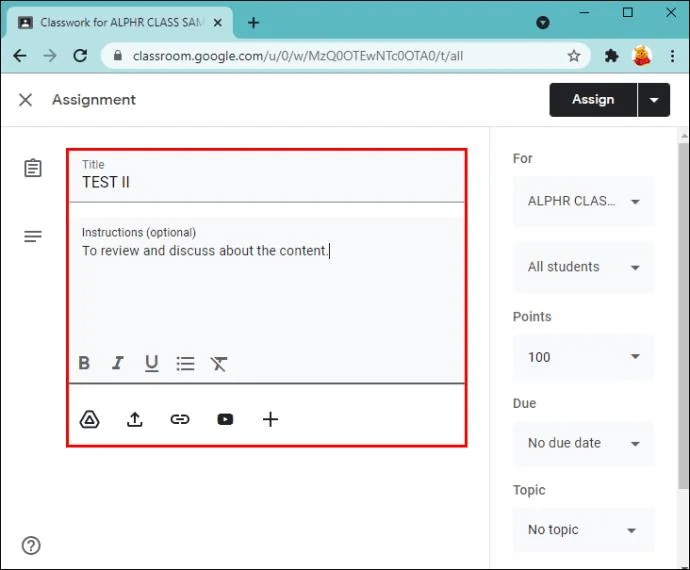
Task: Open the ALPHR CLAS... class dropdown
Action: [584, 201]
